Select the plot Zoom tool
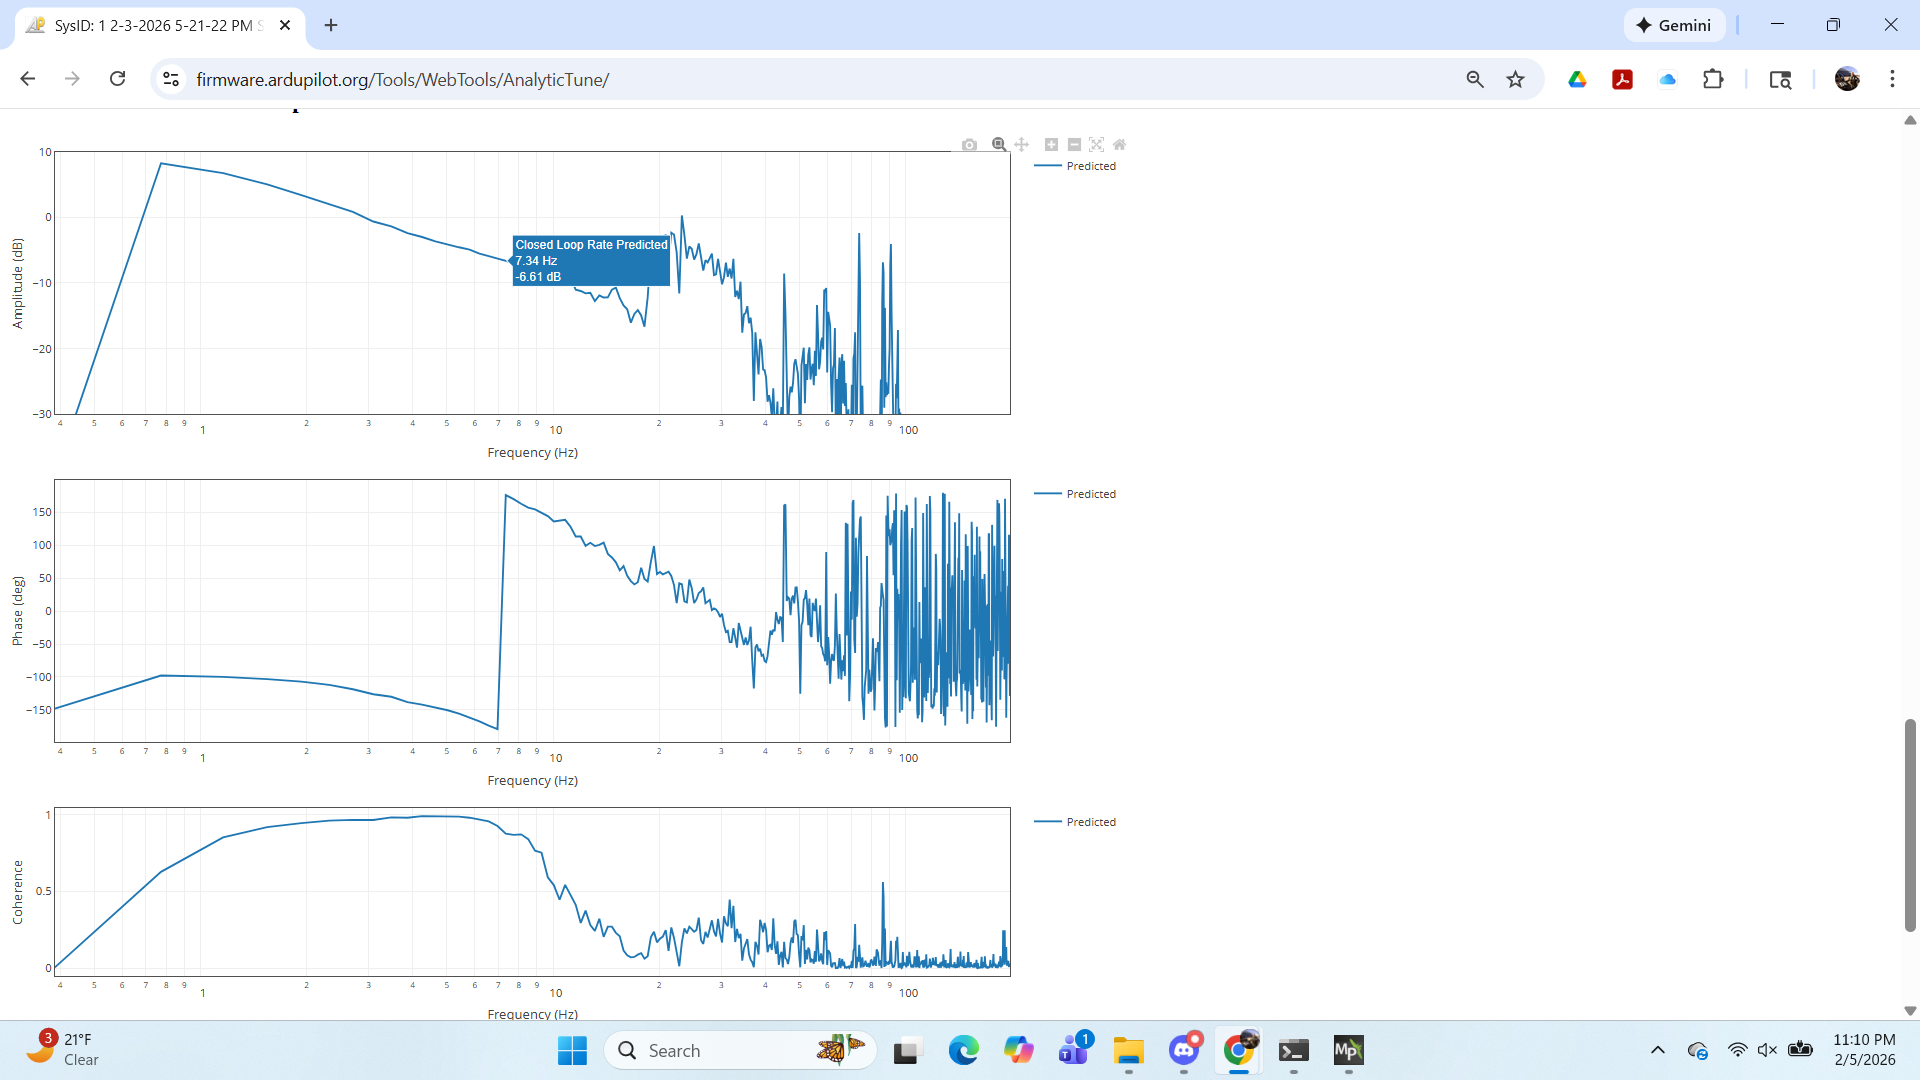The width and height of the screenshot is (1920, 1080). pyautogui.click(x=998, y=145)
